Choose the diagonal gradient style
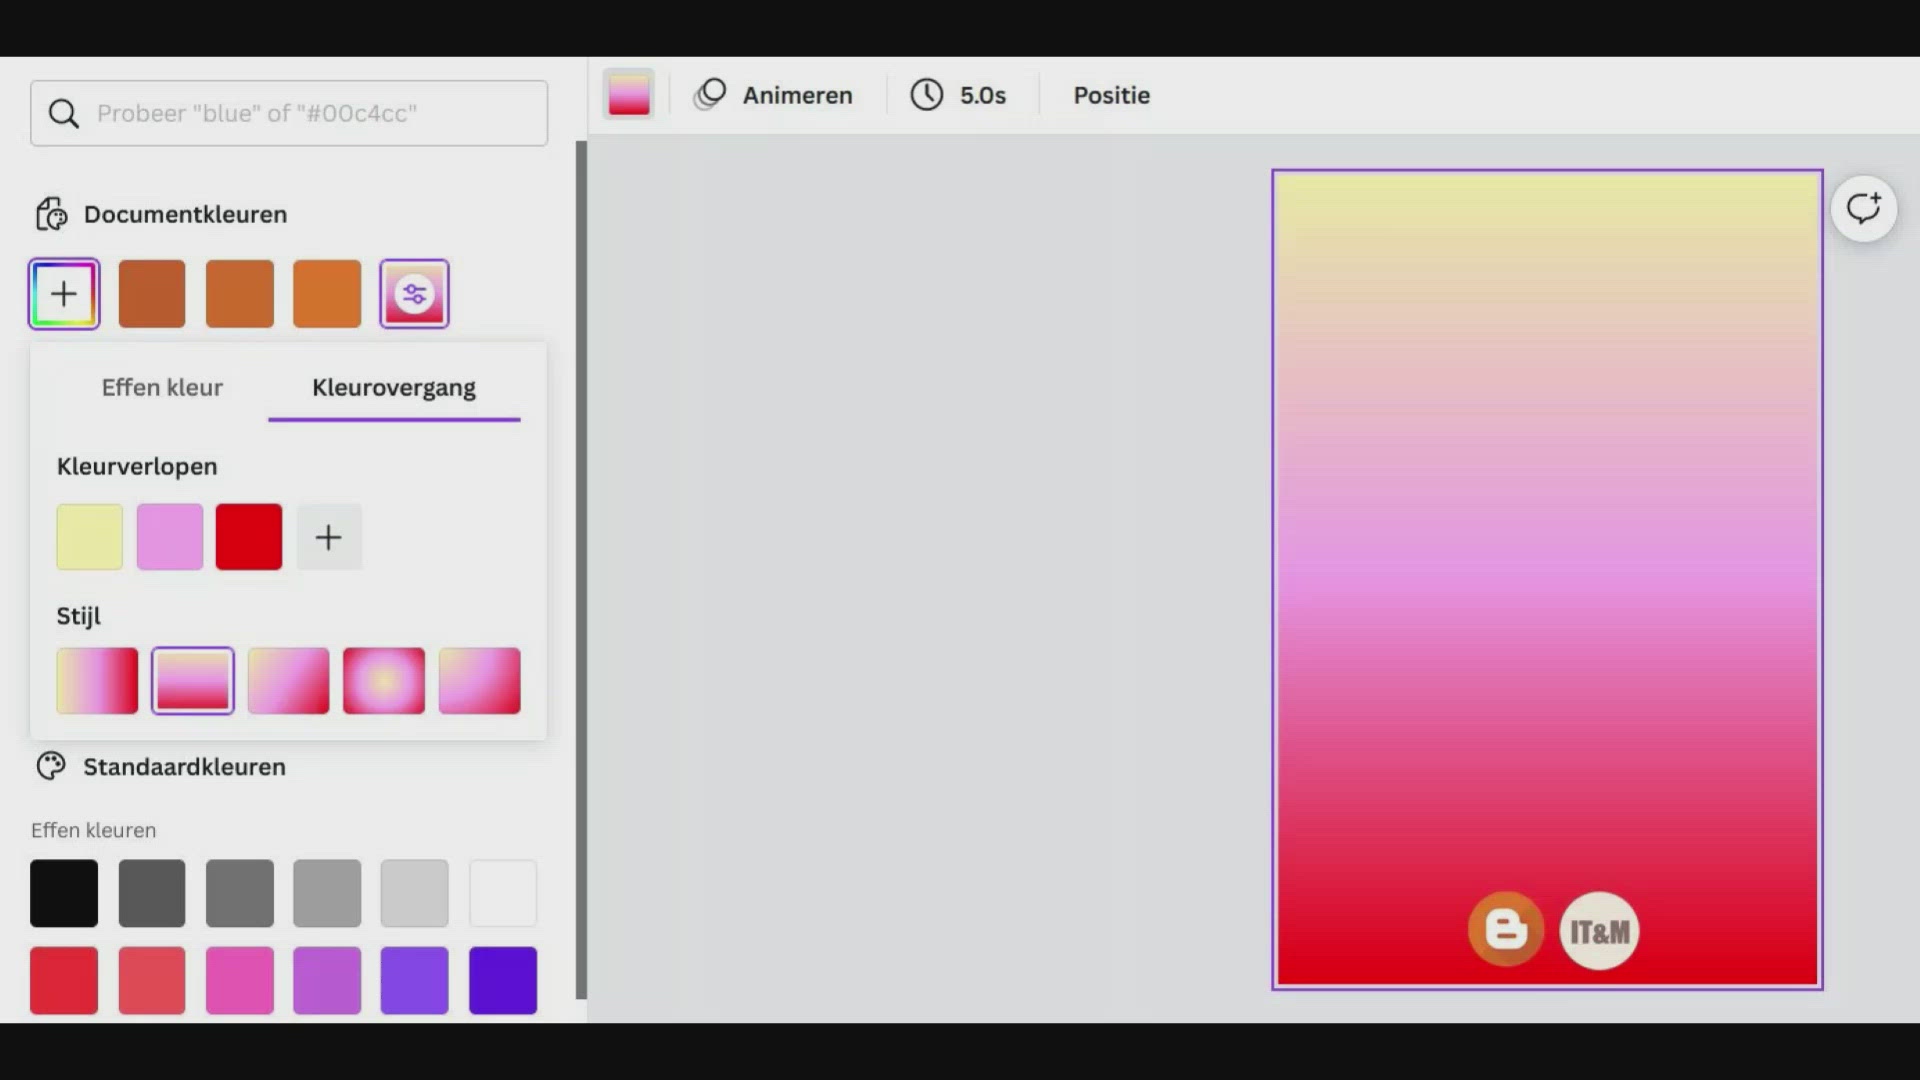Viewport: 1920px width, 1080px height. pyautogui.click(x=288, y=681)
